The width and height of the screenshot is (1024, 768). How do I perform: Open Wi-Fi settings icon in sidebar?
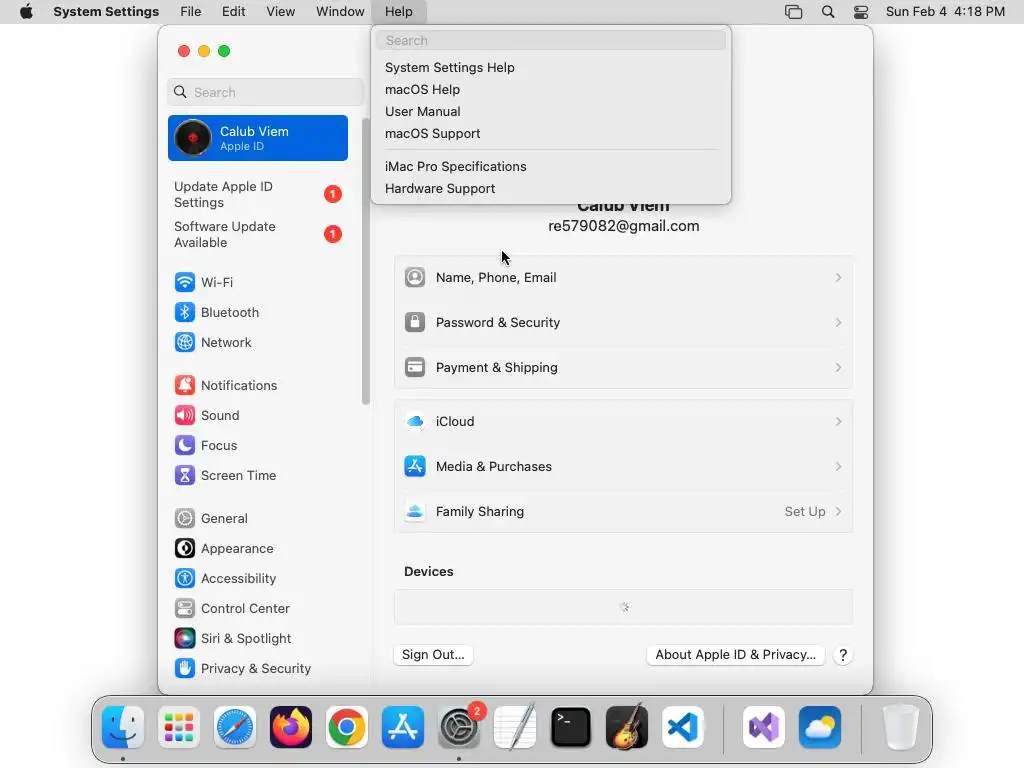tap(185, 282)
